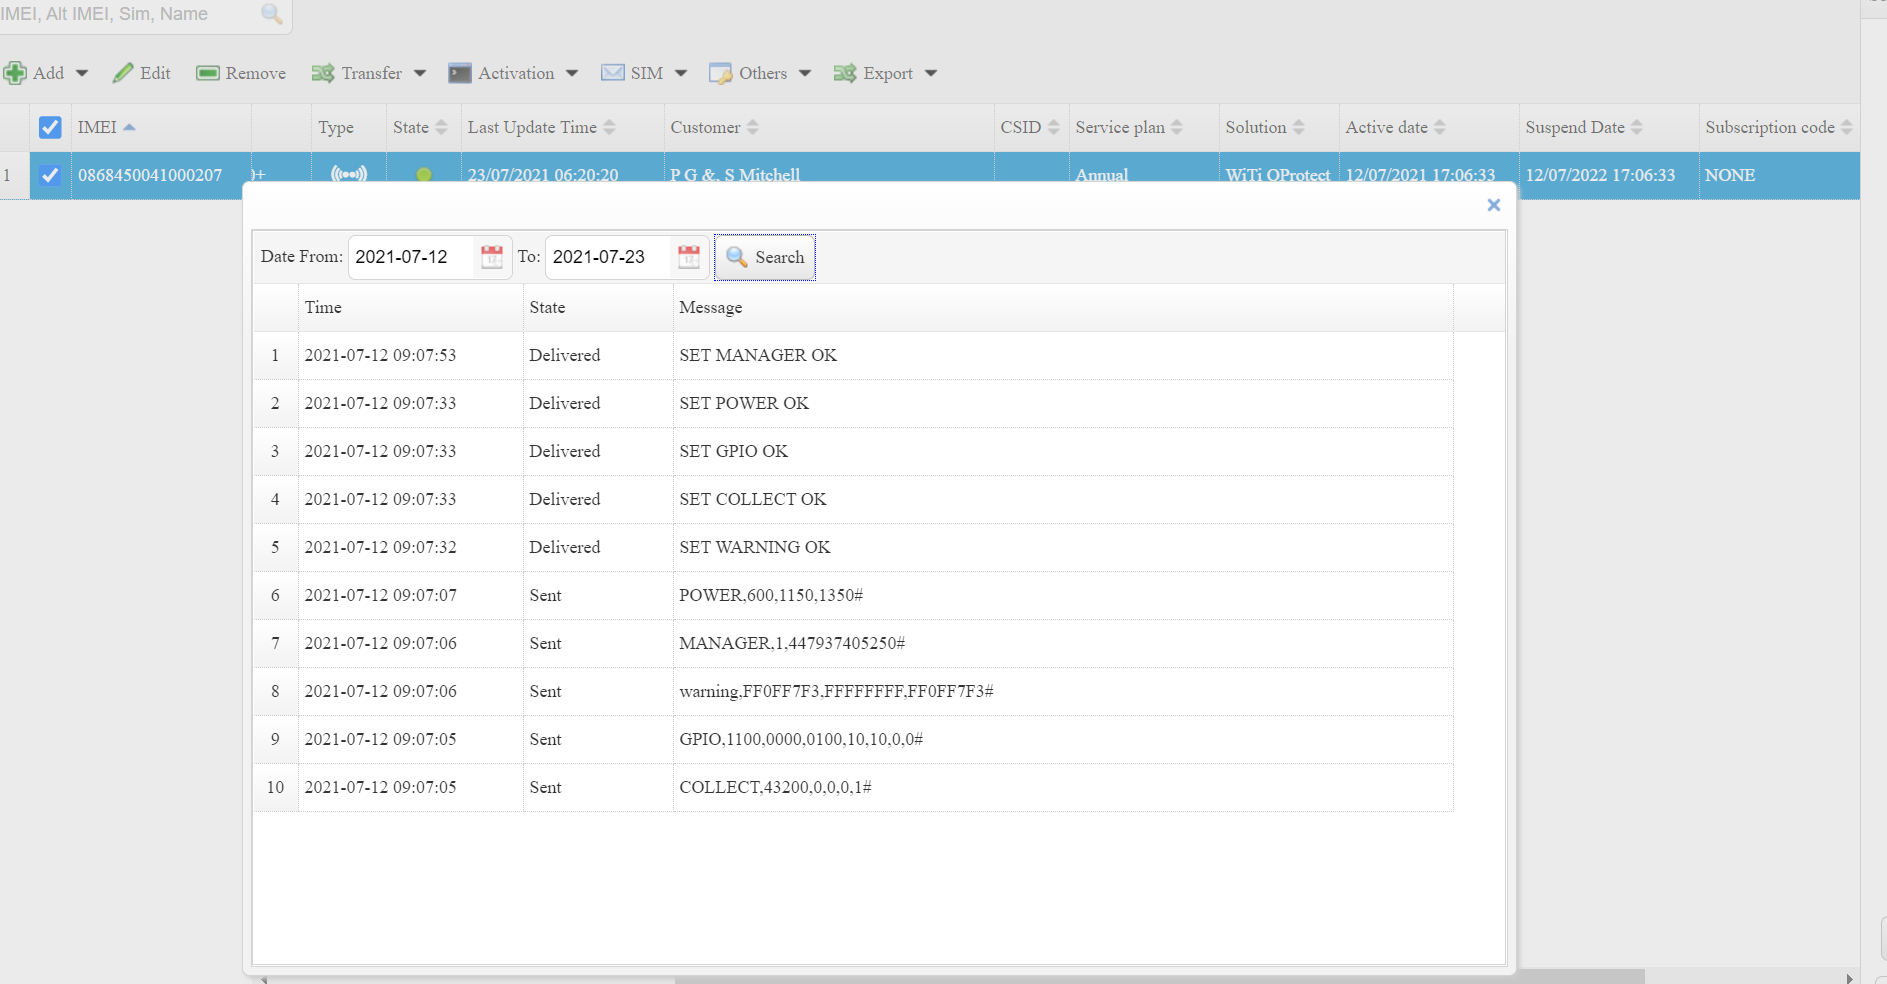Screen dimensions: 1887x984
Task: Click the search magnifier icon in IMEI field
Action: click(271, 14)
